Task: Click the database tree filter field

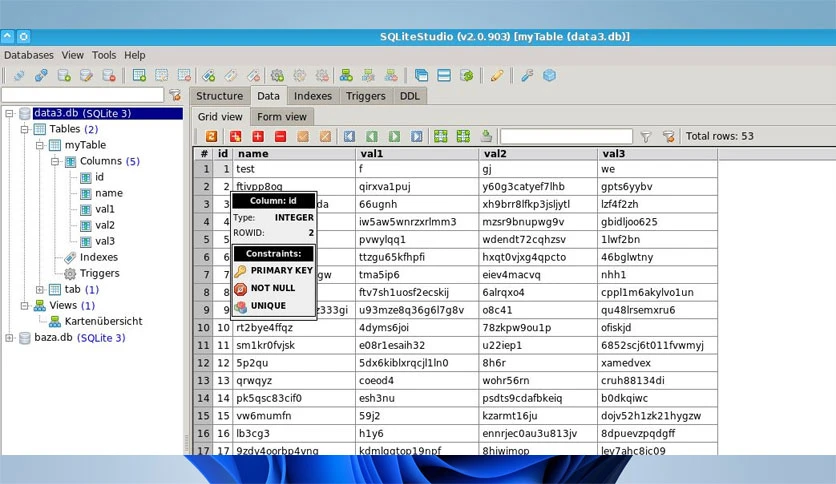Action: (x=83, y=95)
